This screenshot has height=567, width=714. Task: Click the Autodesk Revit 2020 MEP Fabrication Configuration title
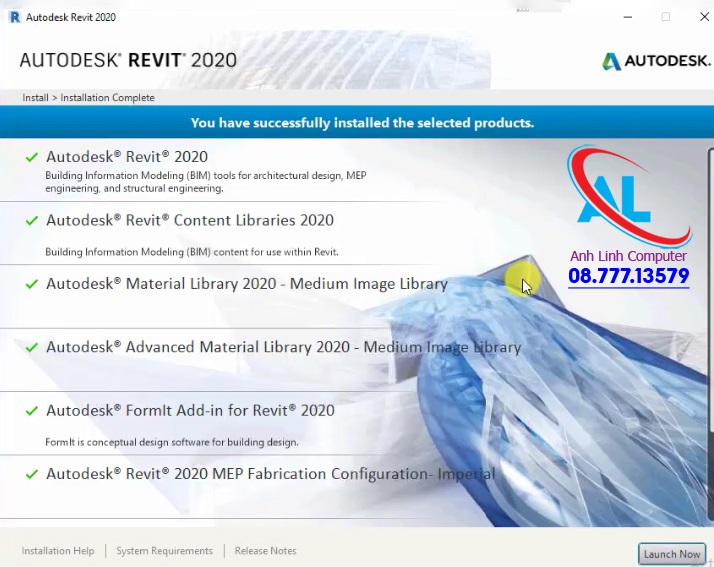[270, 474]
